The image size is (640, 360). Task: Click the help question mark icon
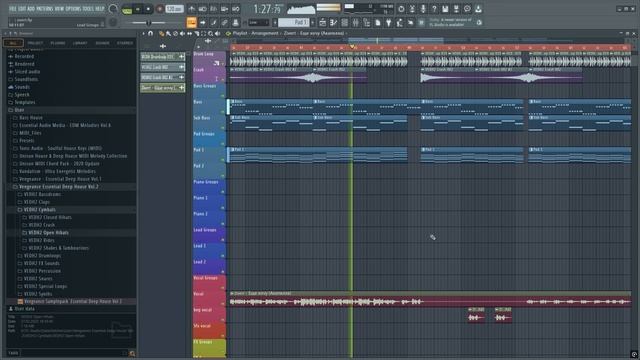(x=434, y=9)
